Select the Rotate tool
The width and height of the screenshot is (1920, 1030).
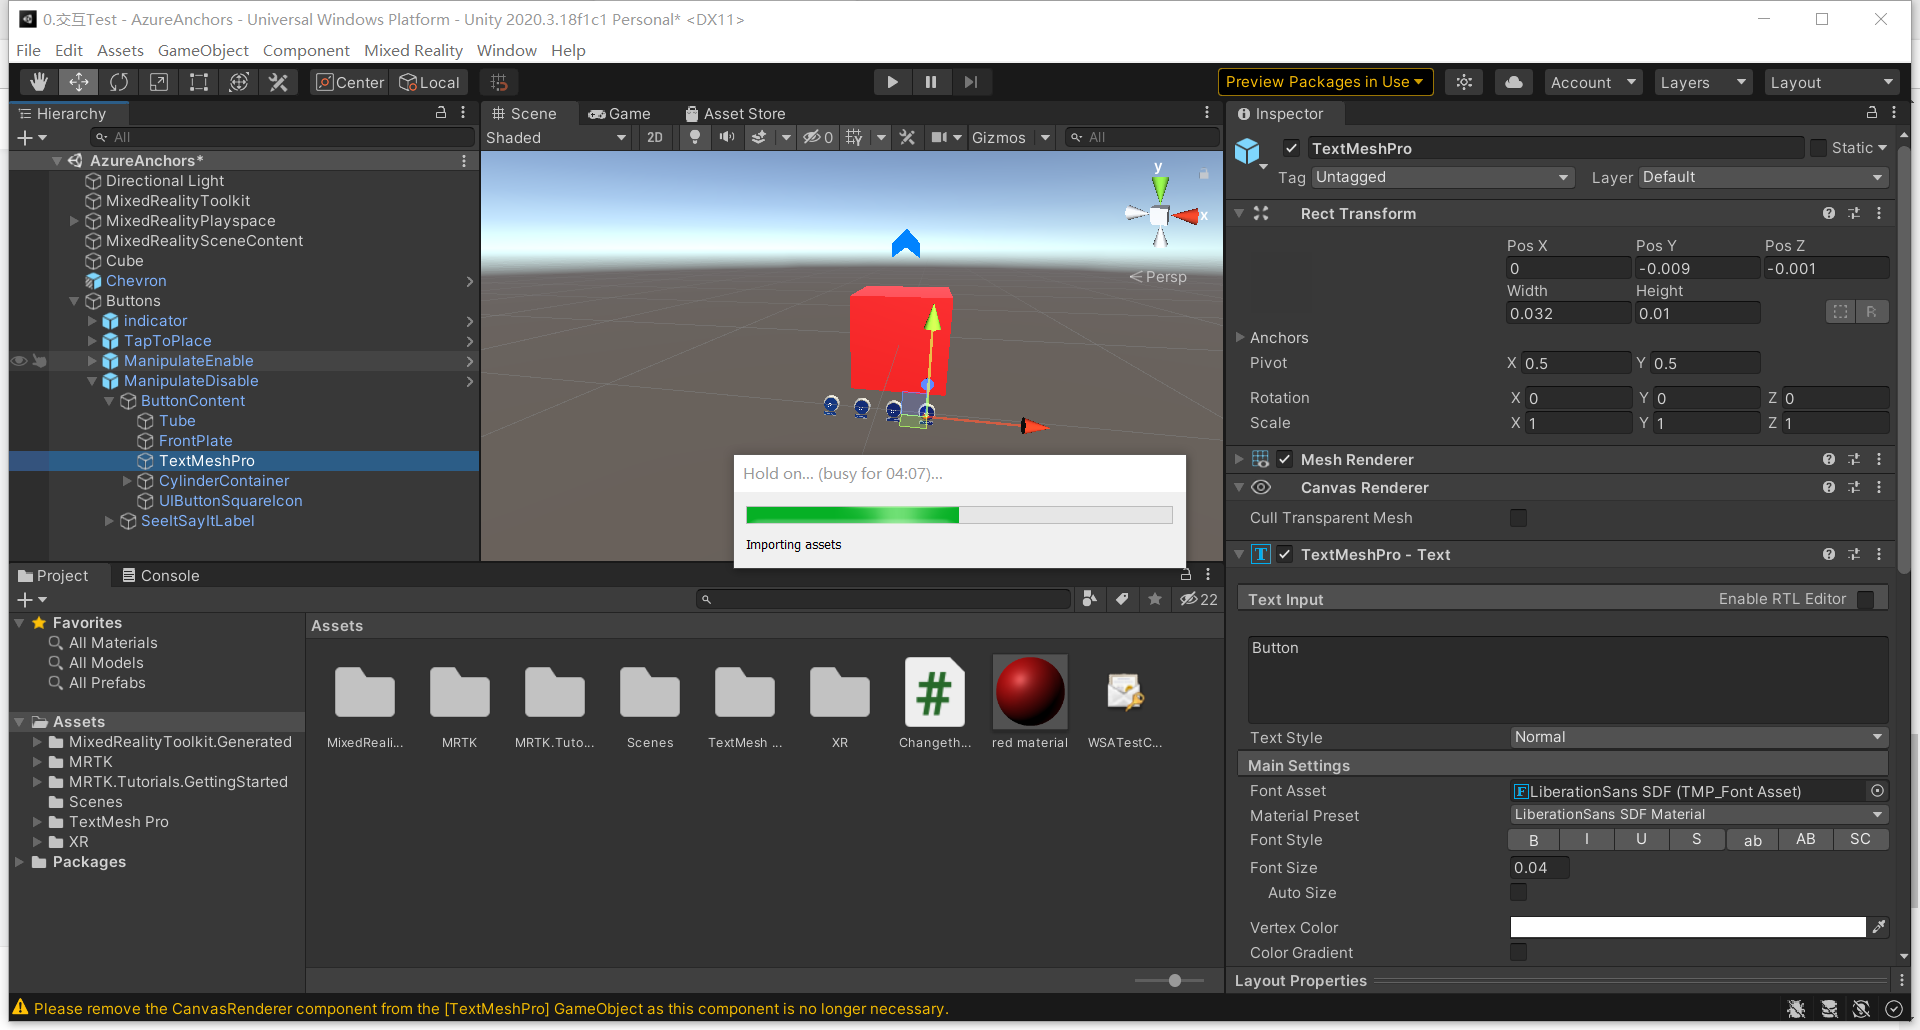pyautogui.click(x=119, y=82)
